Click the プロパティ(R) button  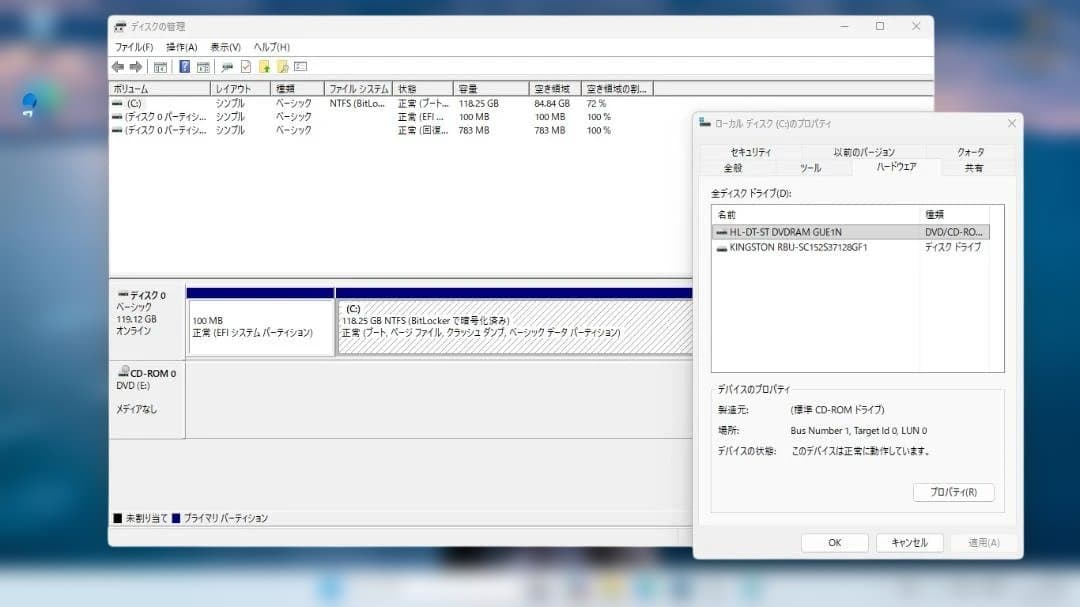tap(951, 491)
